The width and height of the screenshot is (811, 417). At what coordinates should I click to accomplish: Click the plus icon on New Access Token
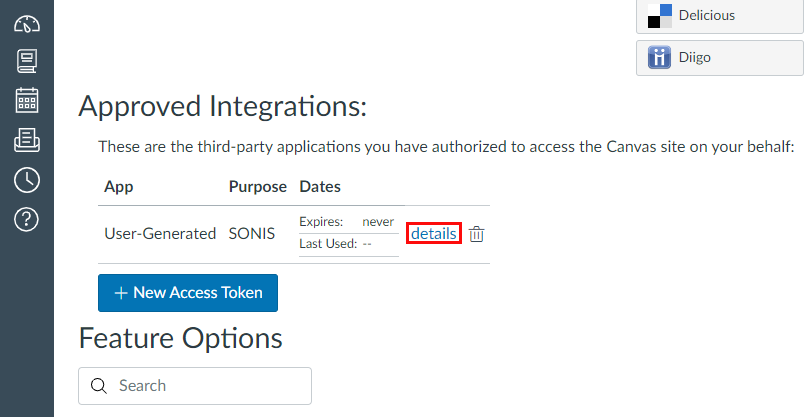[120, 293]
